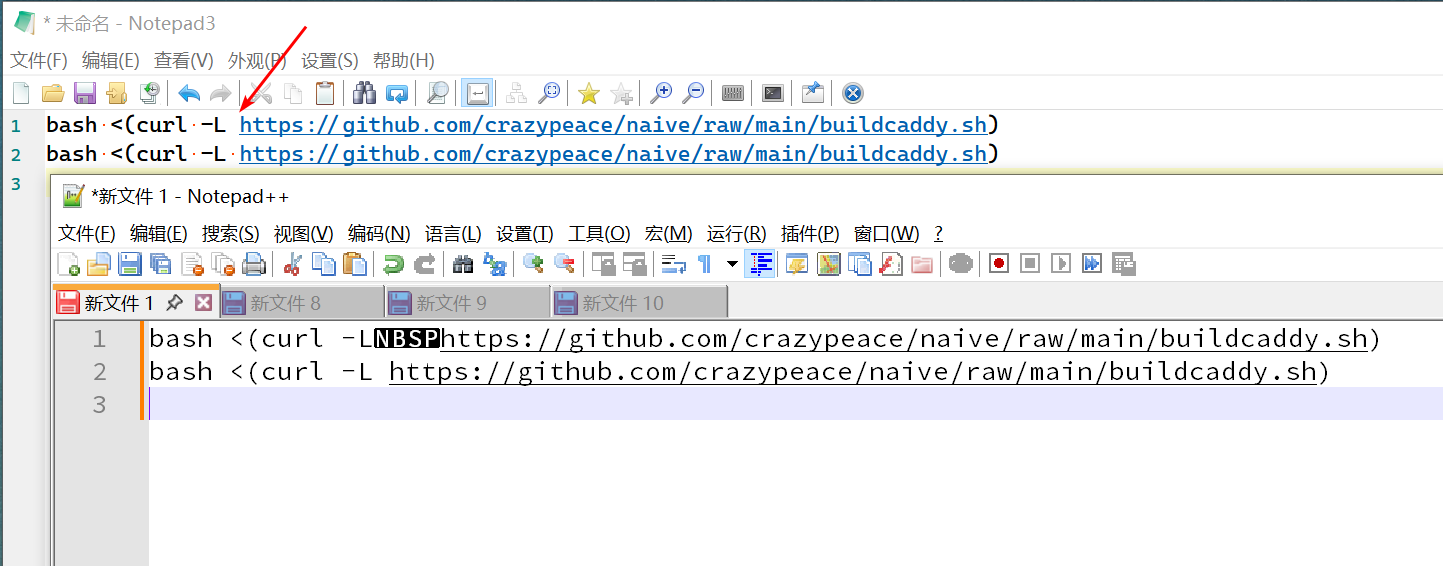Close the 新文件 1 tab

[203, 303]
